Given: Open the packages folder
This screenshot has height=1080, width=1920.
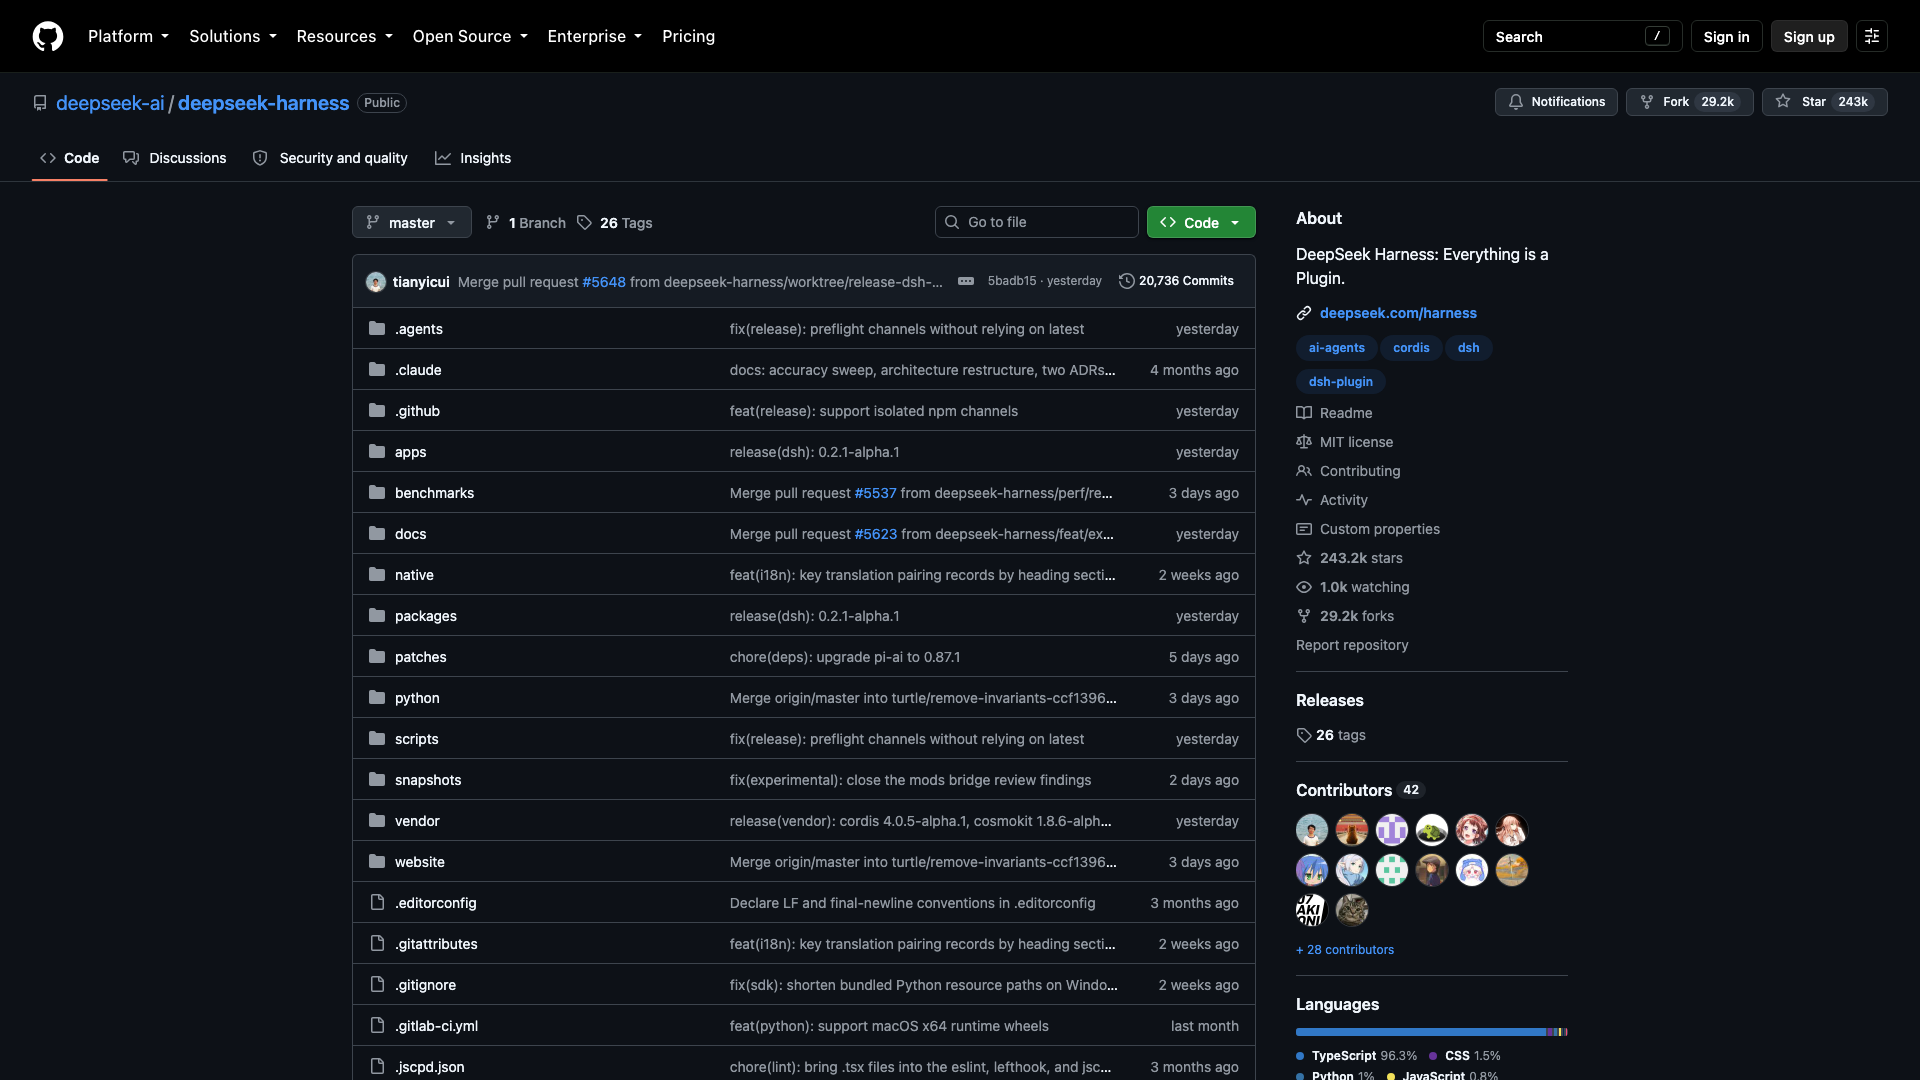Looking at the screenshot, I should 426,616.
